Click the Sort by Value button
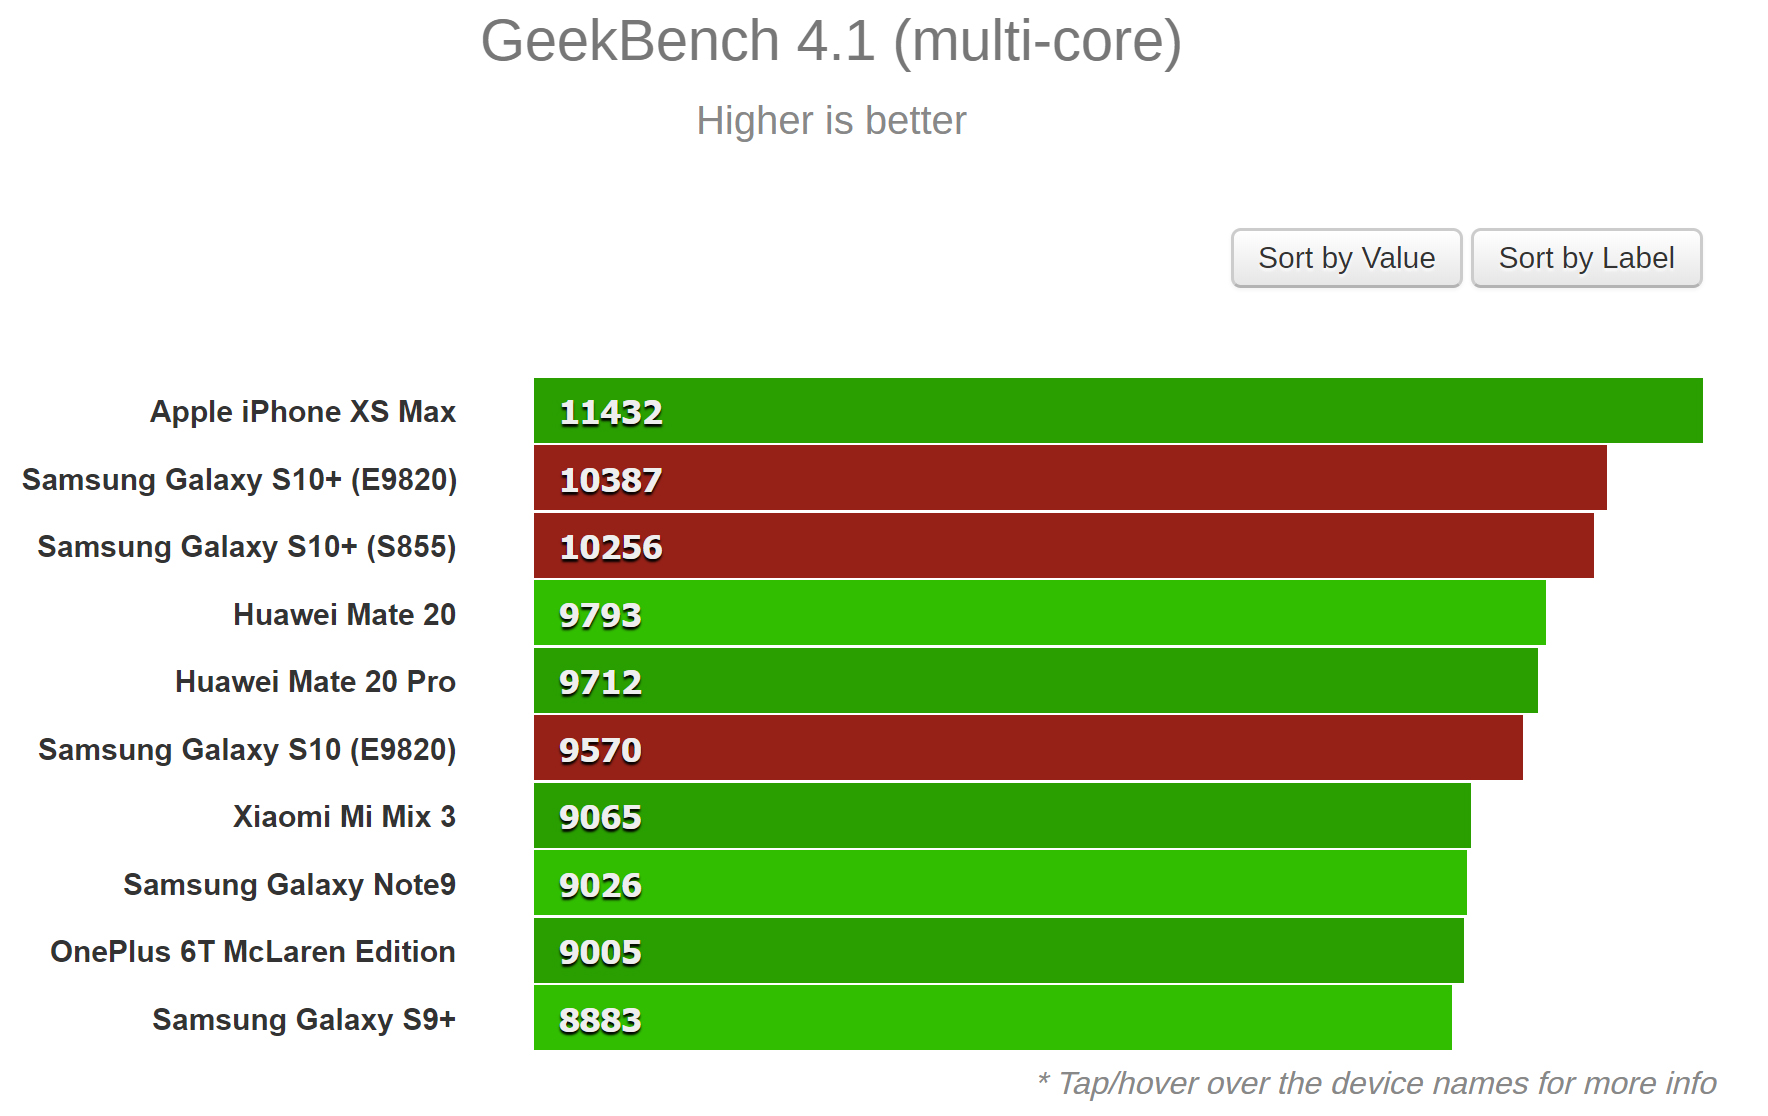 1346,258
